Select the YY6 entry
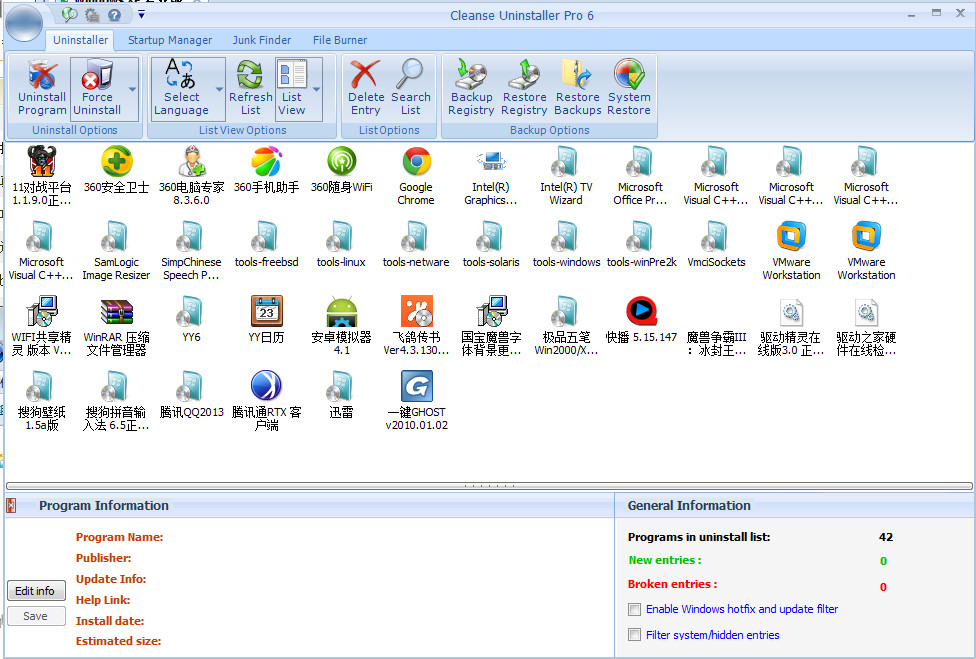This screenshot has width=976, height=659. (x=191, y=320)
